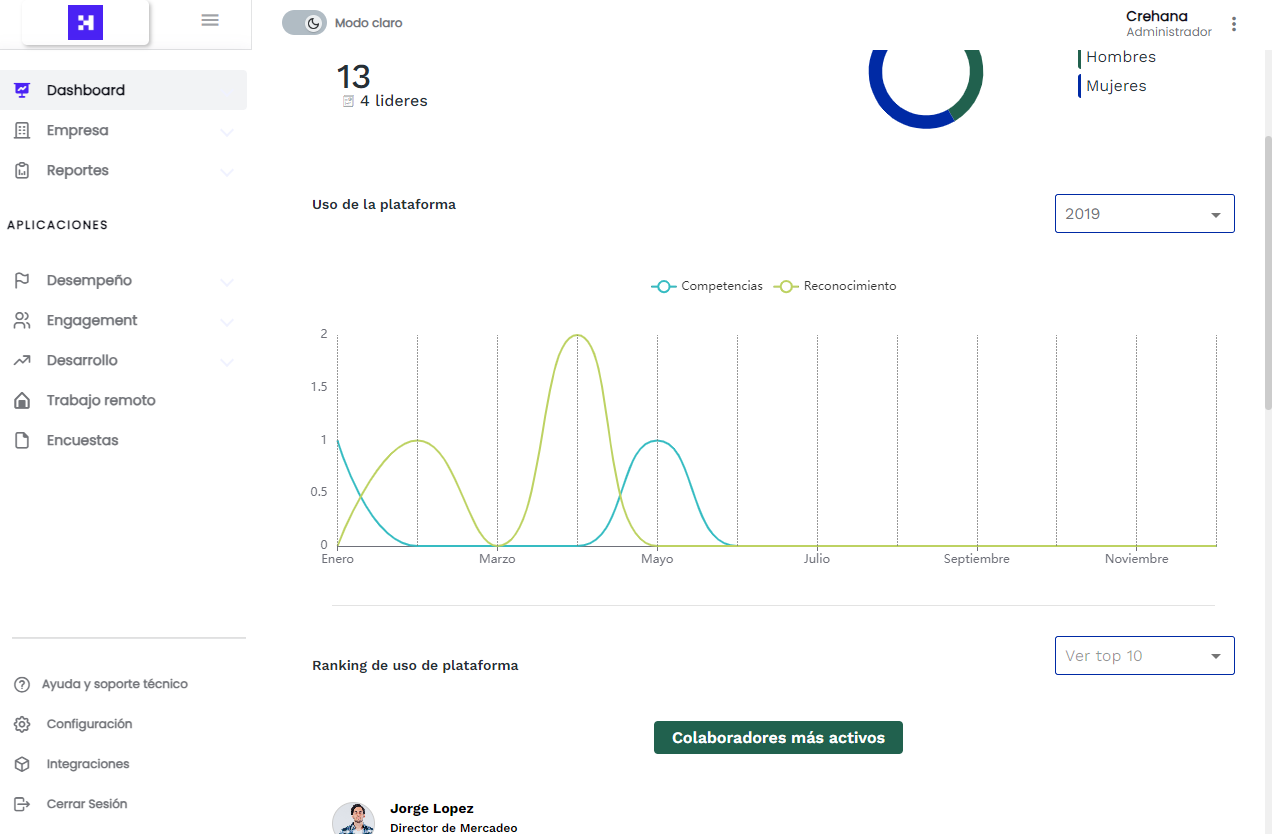The height and width of the screenshot is (839, 1272).
Task: Click Cerrar Sesión to log out
Action: tap(87, 804)
